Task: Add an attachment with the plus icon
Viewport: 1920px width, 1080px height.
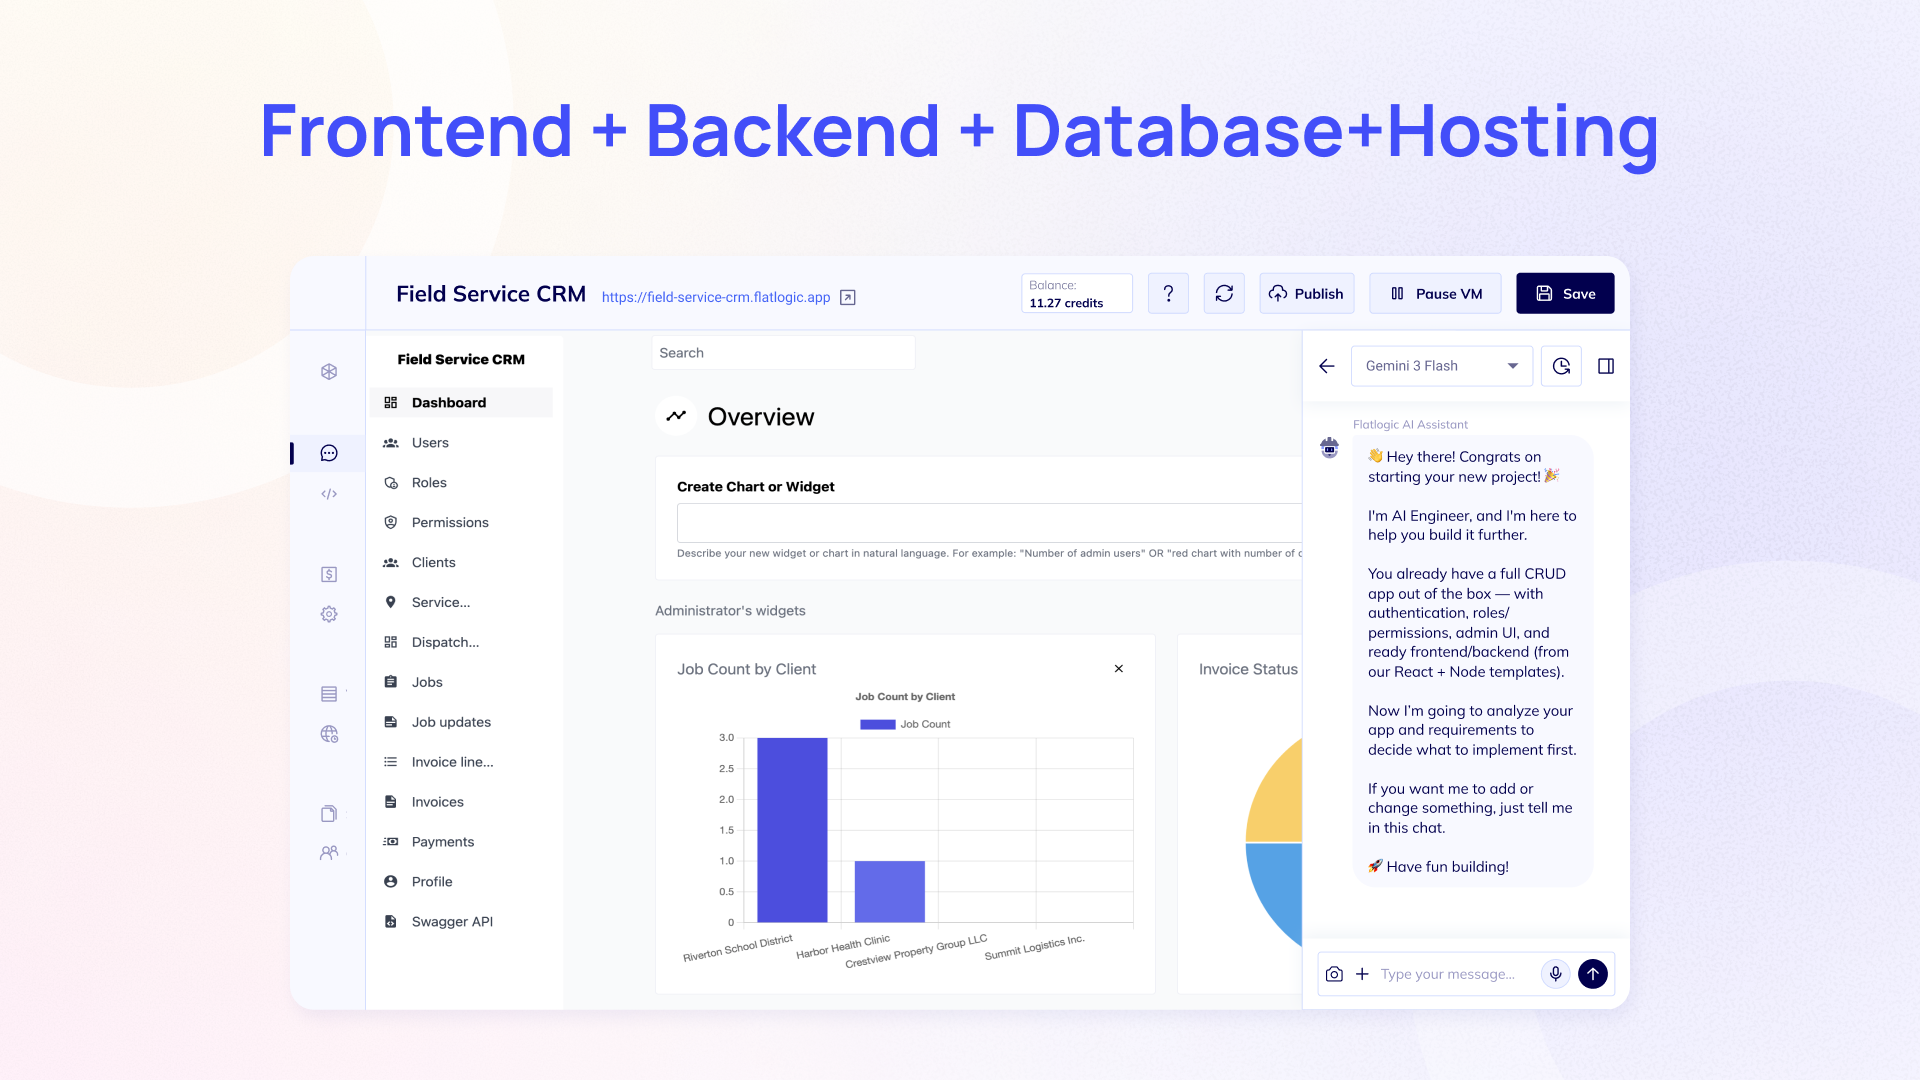Action: (x=1362, y=974)
